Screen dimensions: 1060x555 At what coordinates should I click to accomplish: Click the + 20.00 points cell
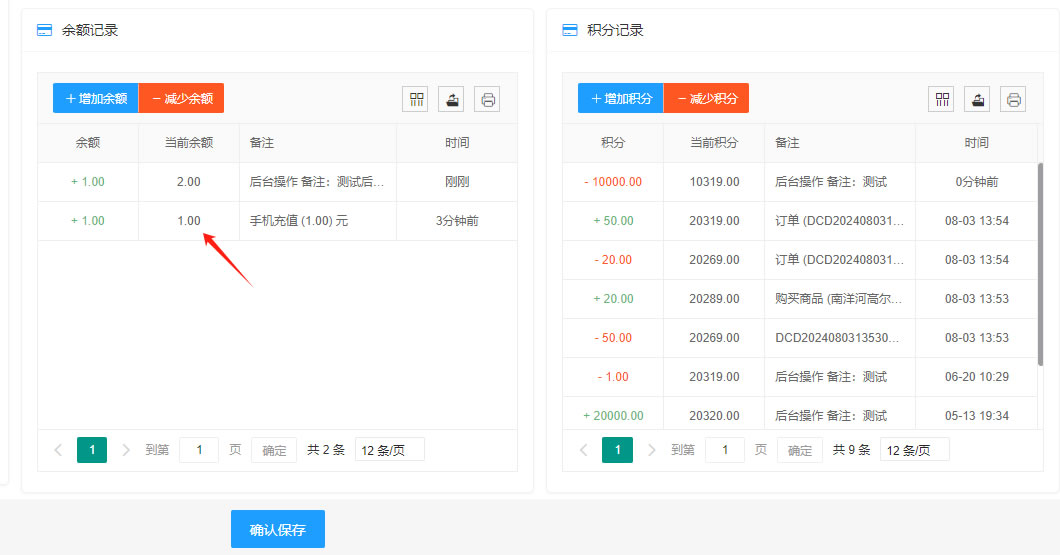[x=613, y=299]
